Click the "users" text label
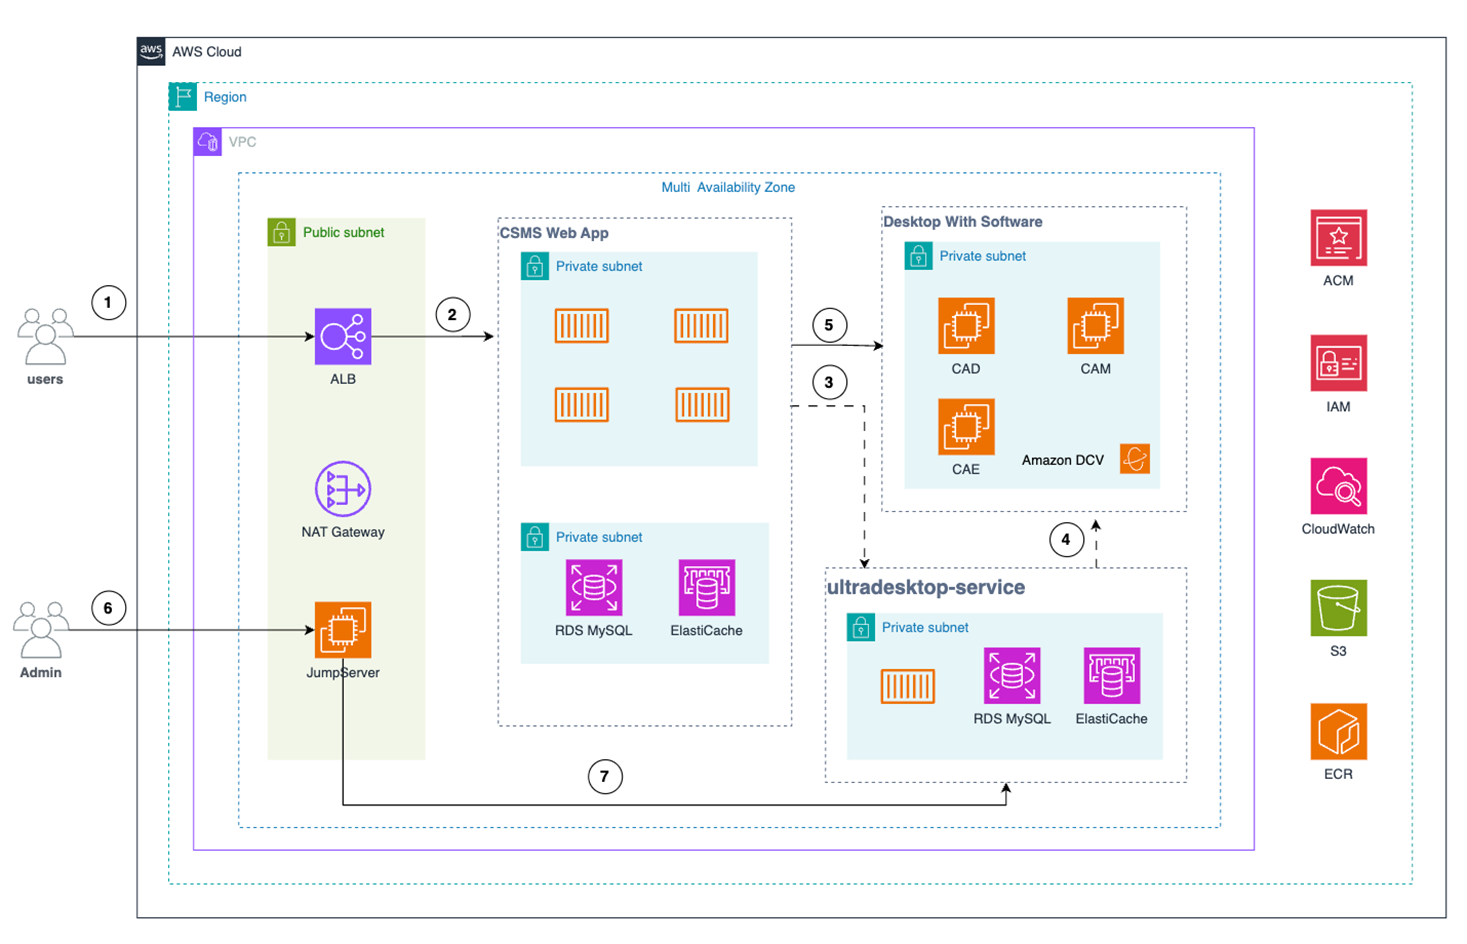Viewport: 1467px width, 944px height. coord(45,379)
